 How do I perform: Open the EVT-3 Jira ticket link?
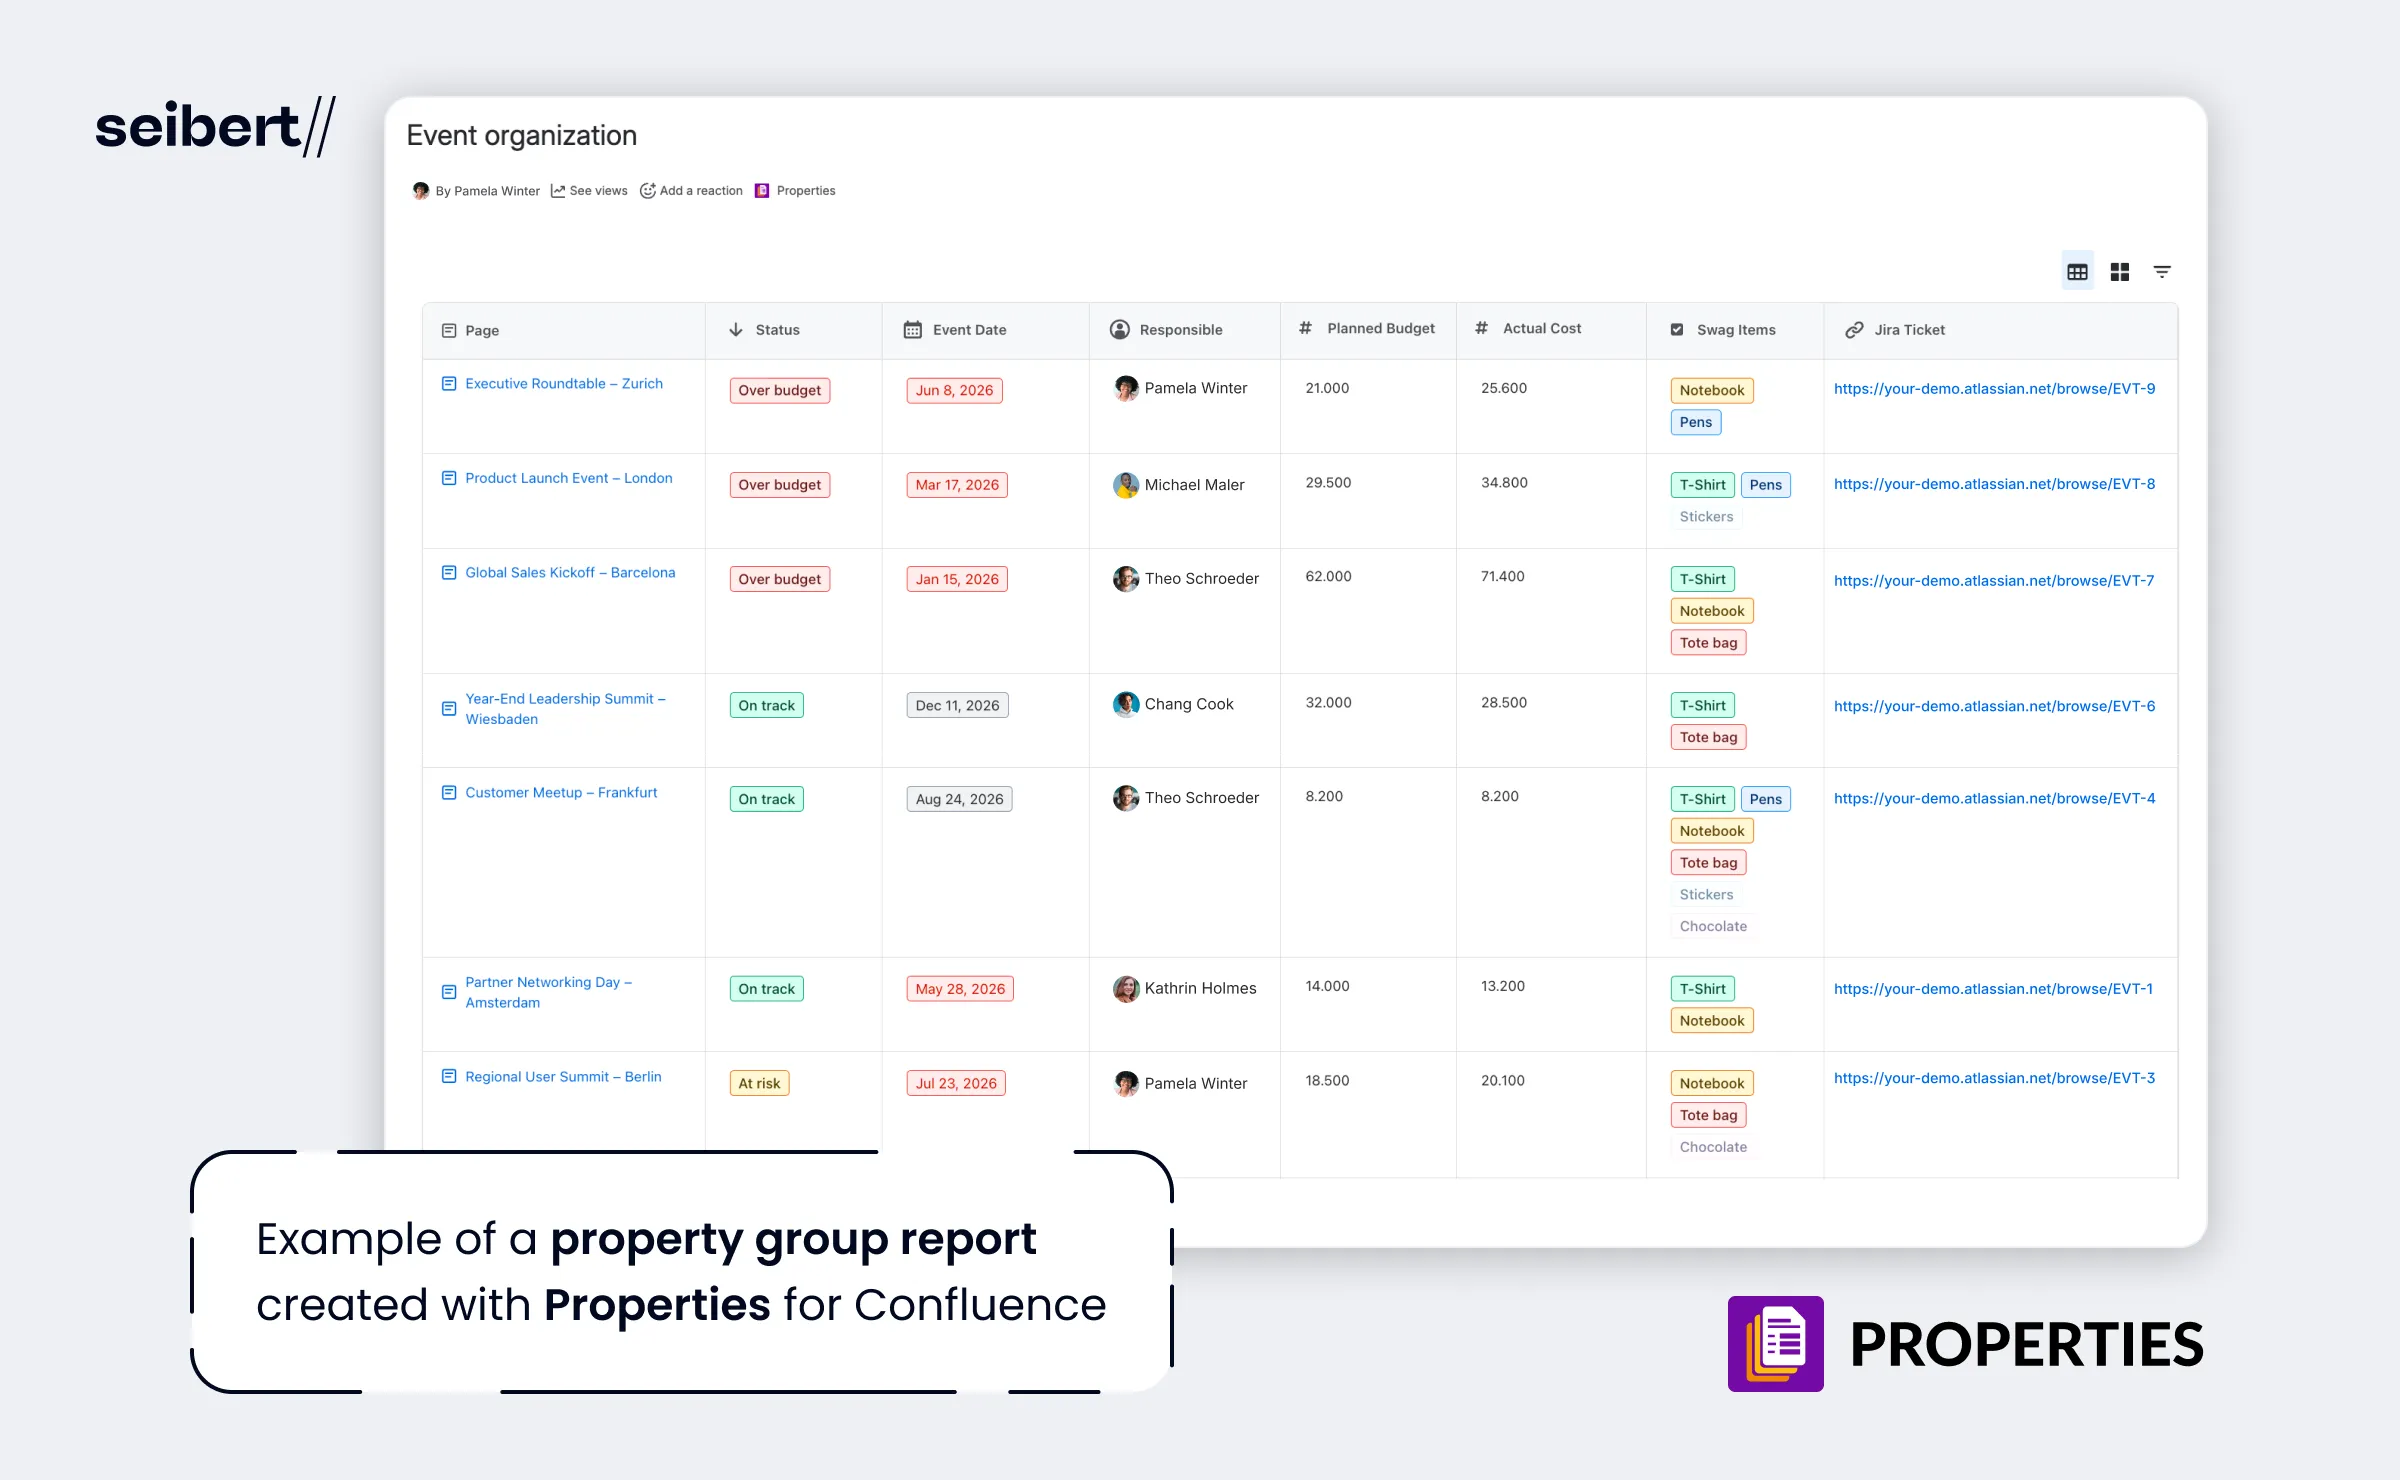1994,1078
